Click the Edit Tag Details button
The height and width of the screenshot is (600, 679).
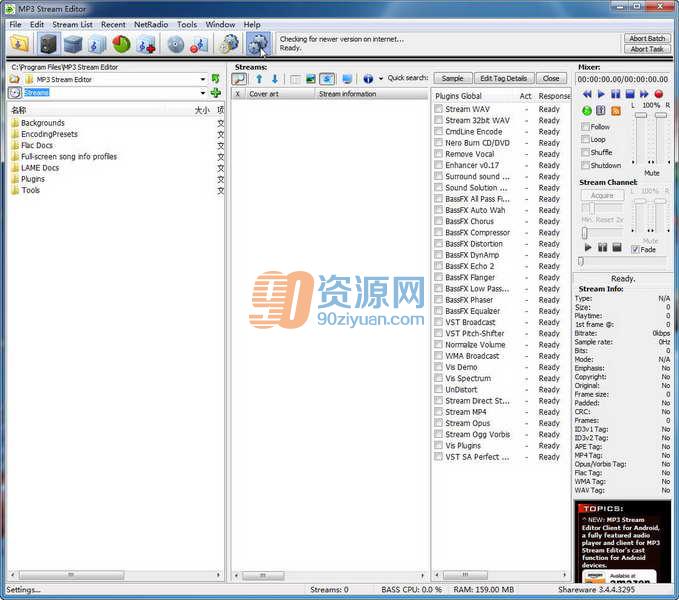pos(504,78)
